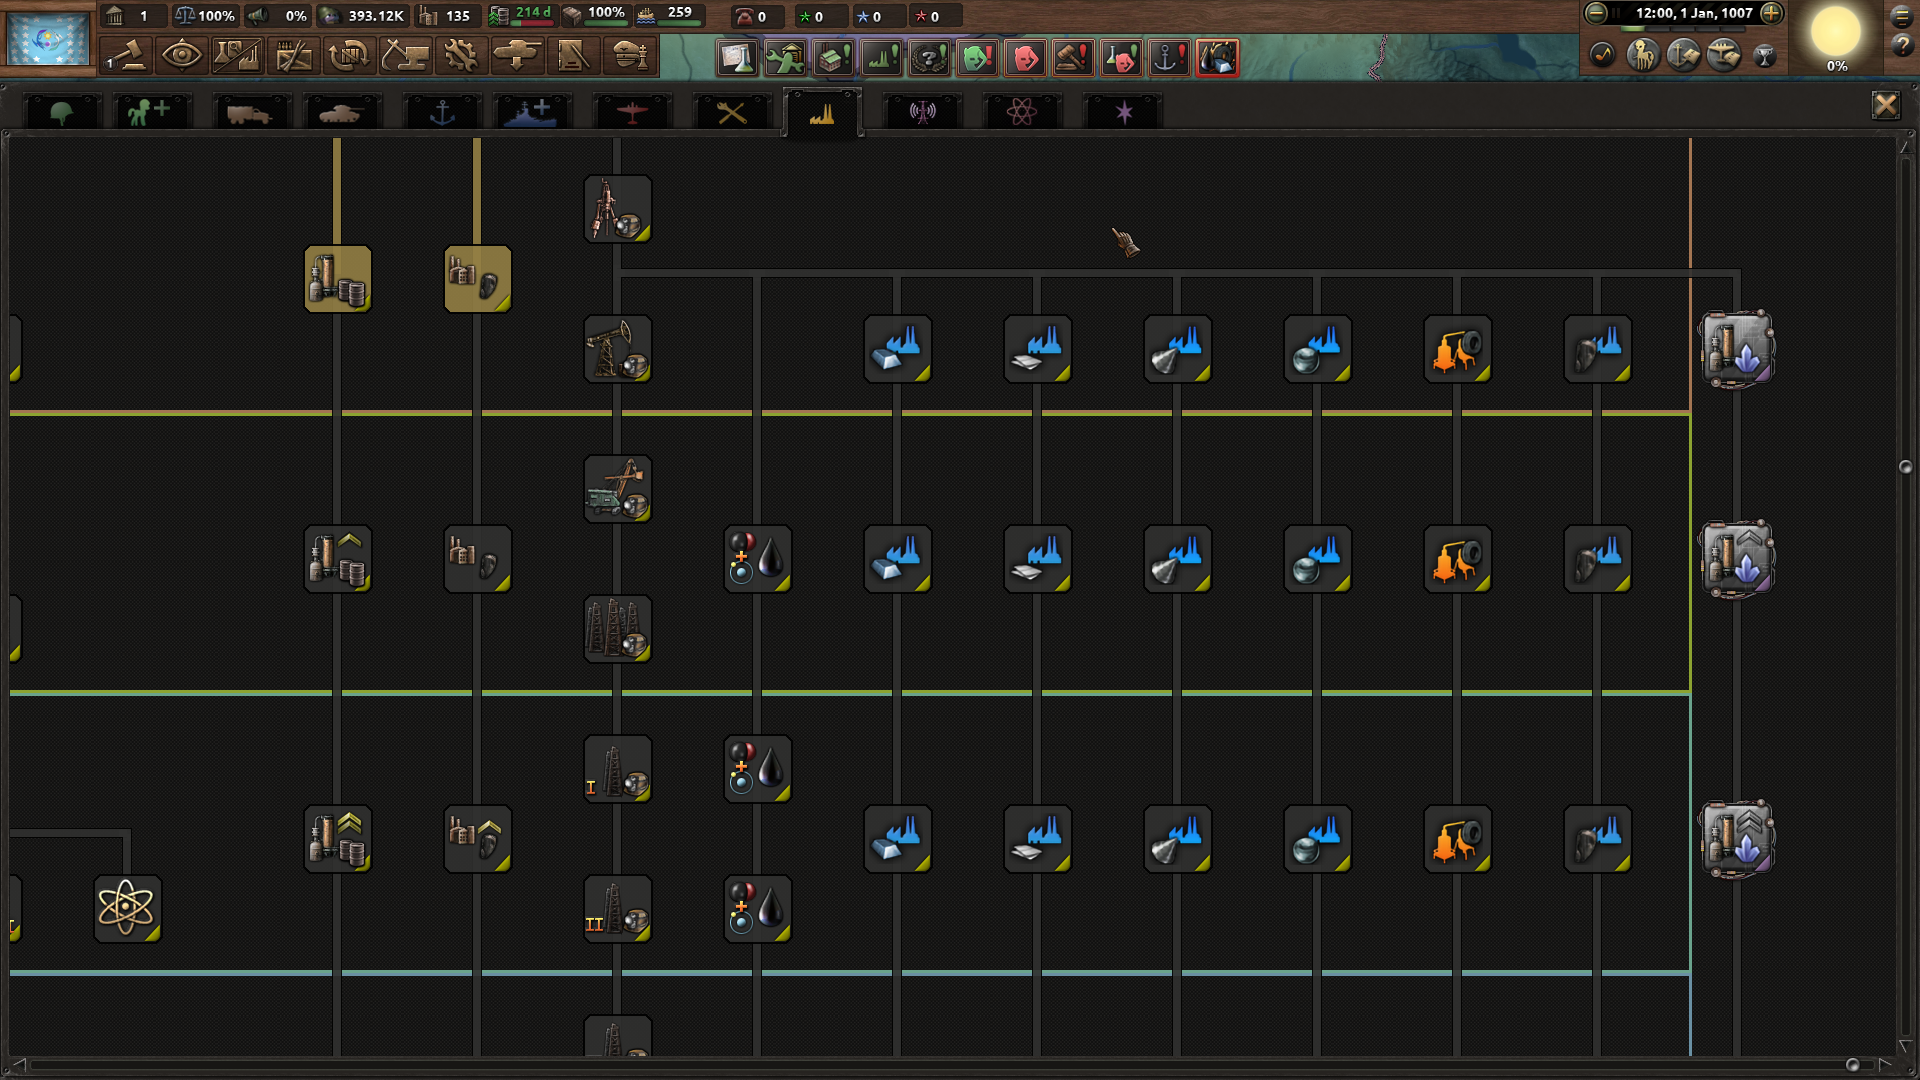This screenshot has height=1080, width=1920.
Task: Decrease game speed with minus button
Action: [x=1596, y=13]
